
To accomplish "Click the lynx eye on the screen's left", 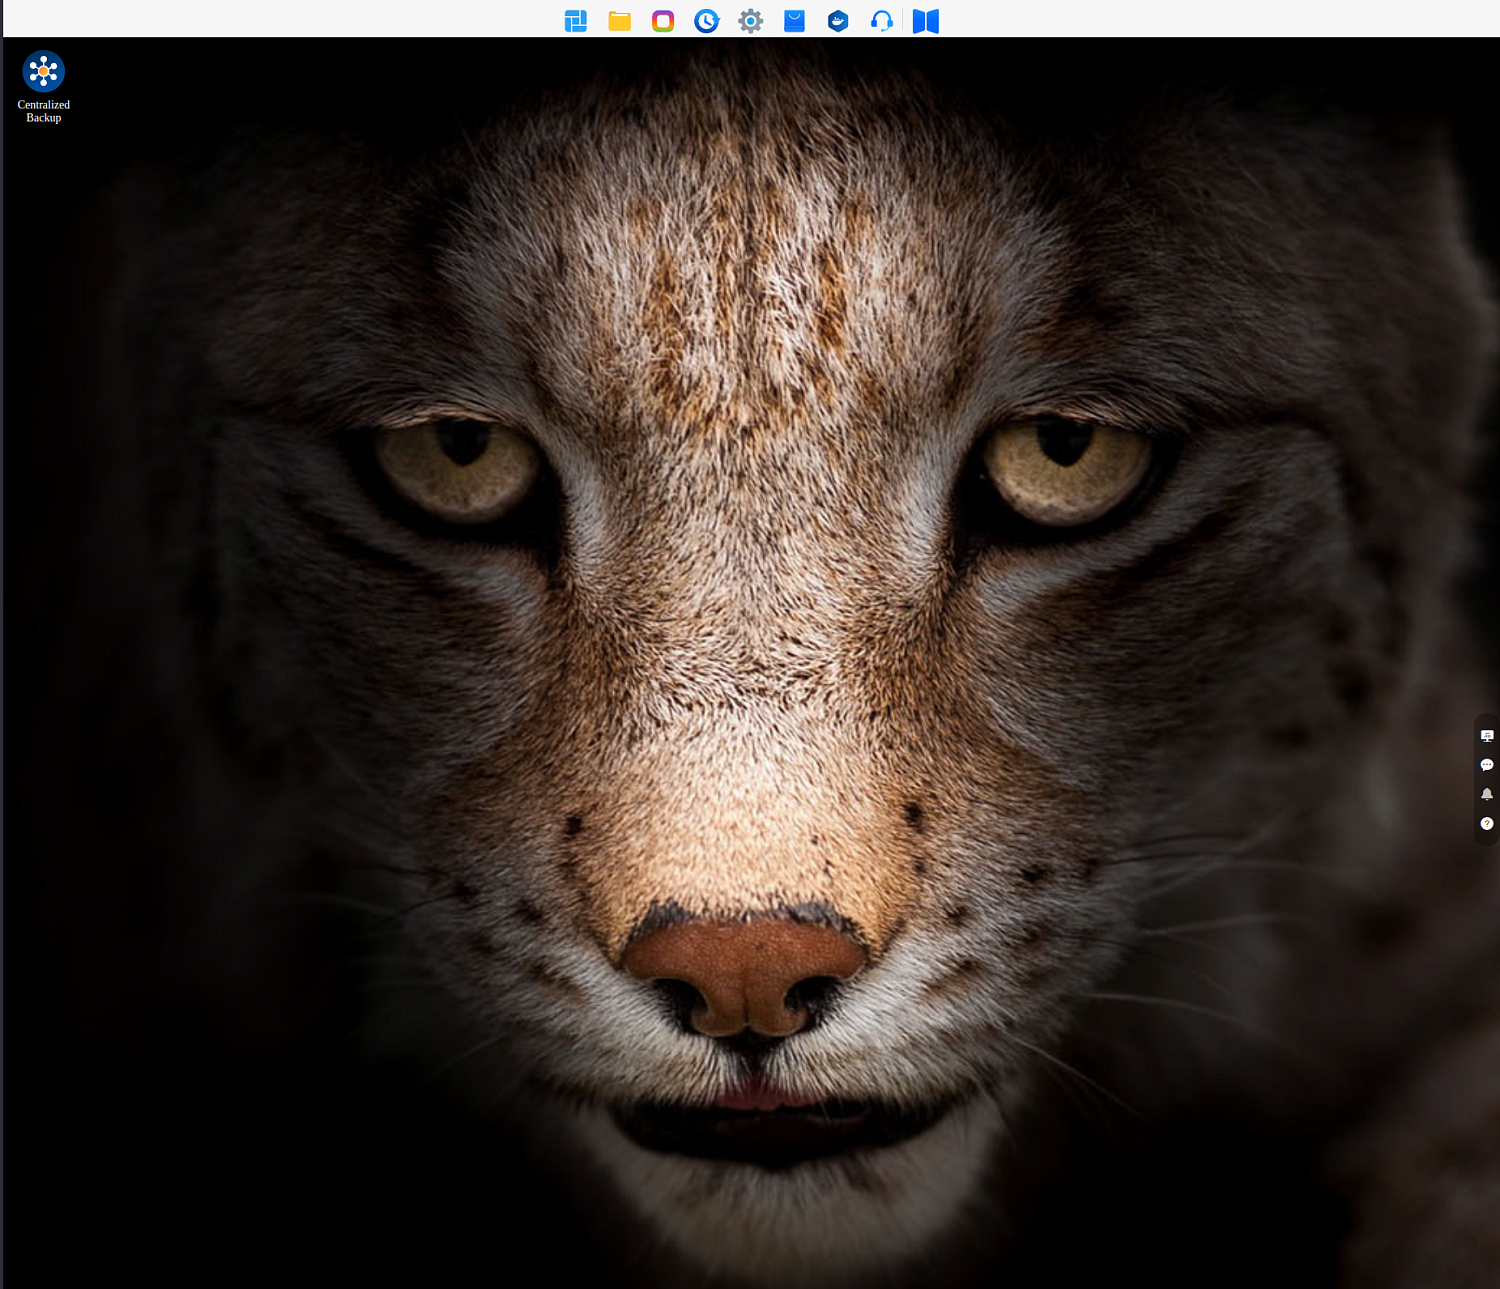I will pos(460,465).
